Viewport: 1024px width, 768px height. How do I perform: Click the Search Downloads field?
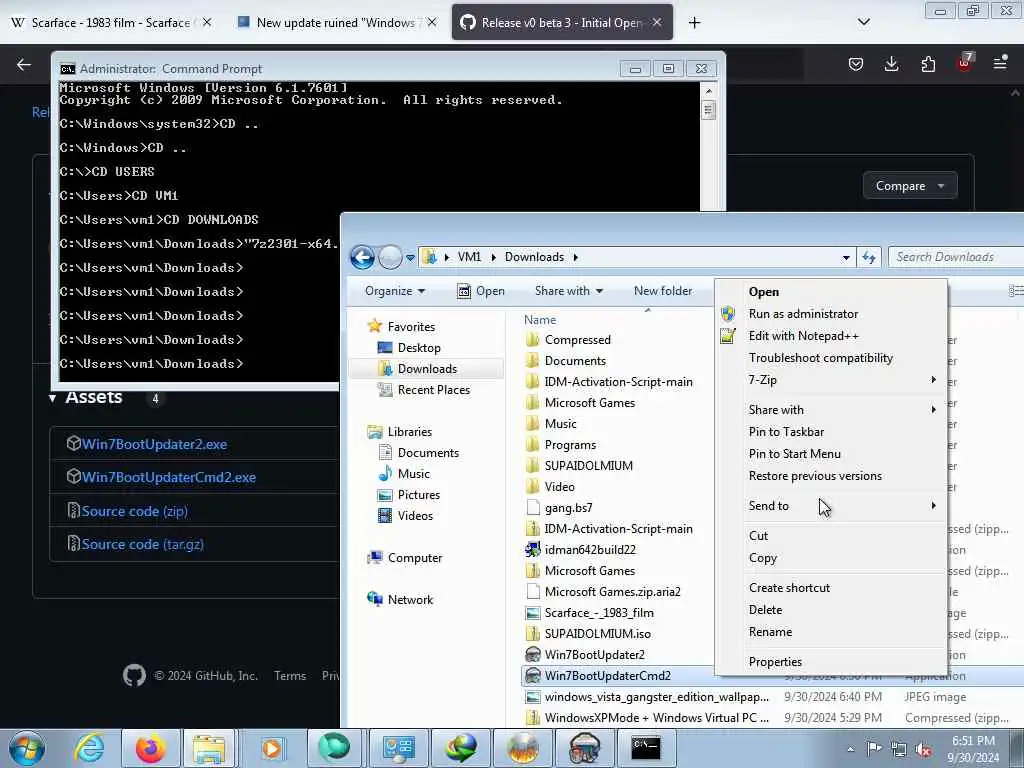[956, 257]
